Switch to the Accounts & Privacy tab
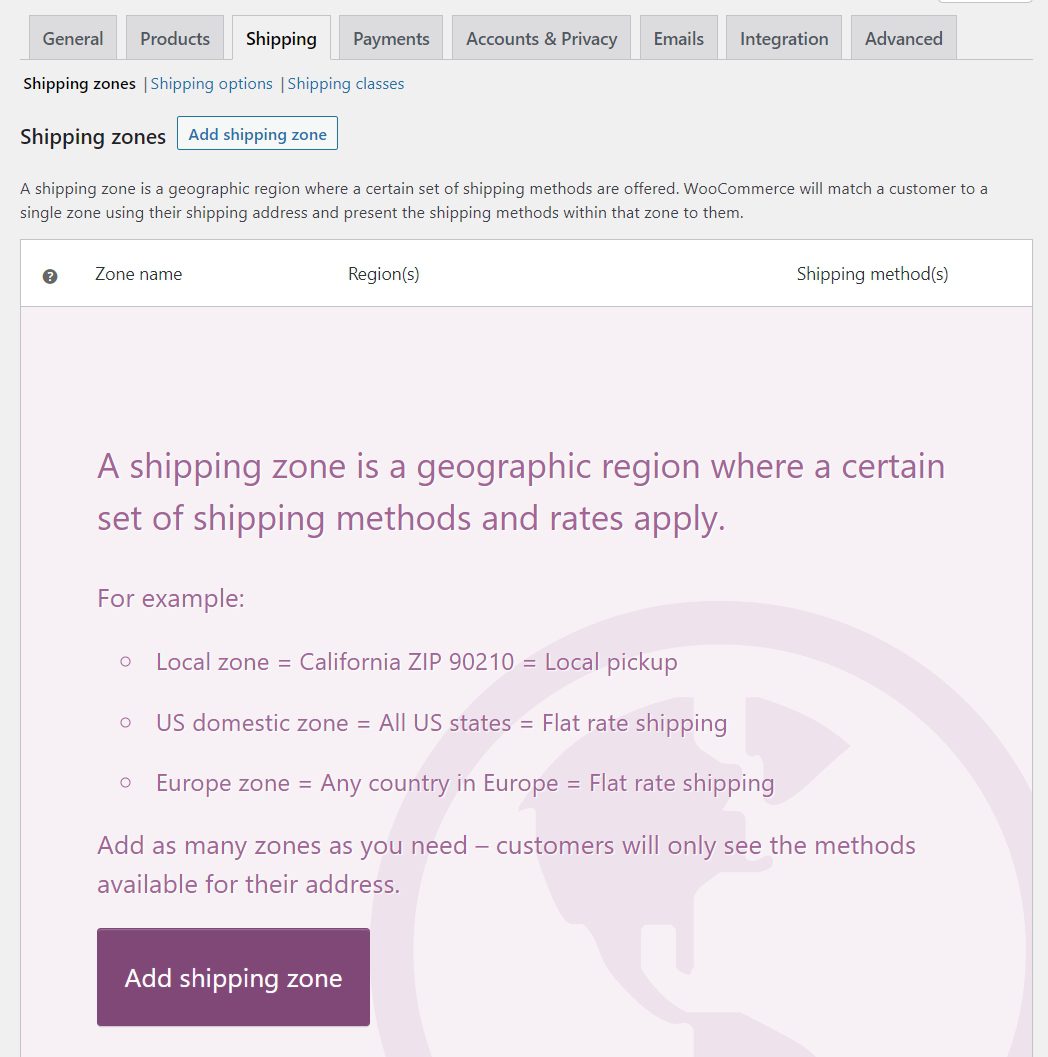 pyautogui.click(x=541, y=37)
